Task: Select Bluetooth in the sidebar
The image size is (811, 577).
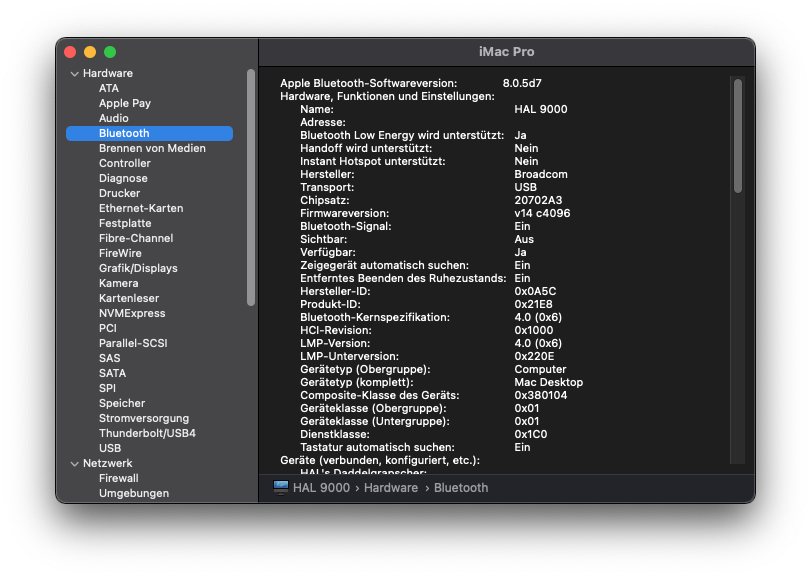Action: coord(124,133)
